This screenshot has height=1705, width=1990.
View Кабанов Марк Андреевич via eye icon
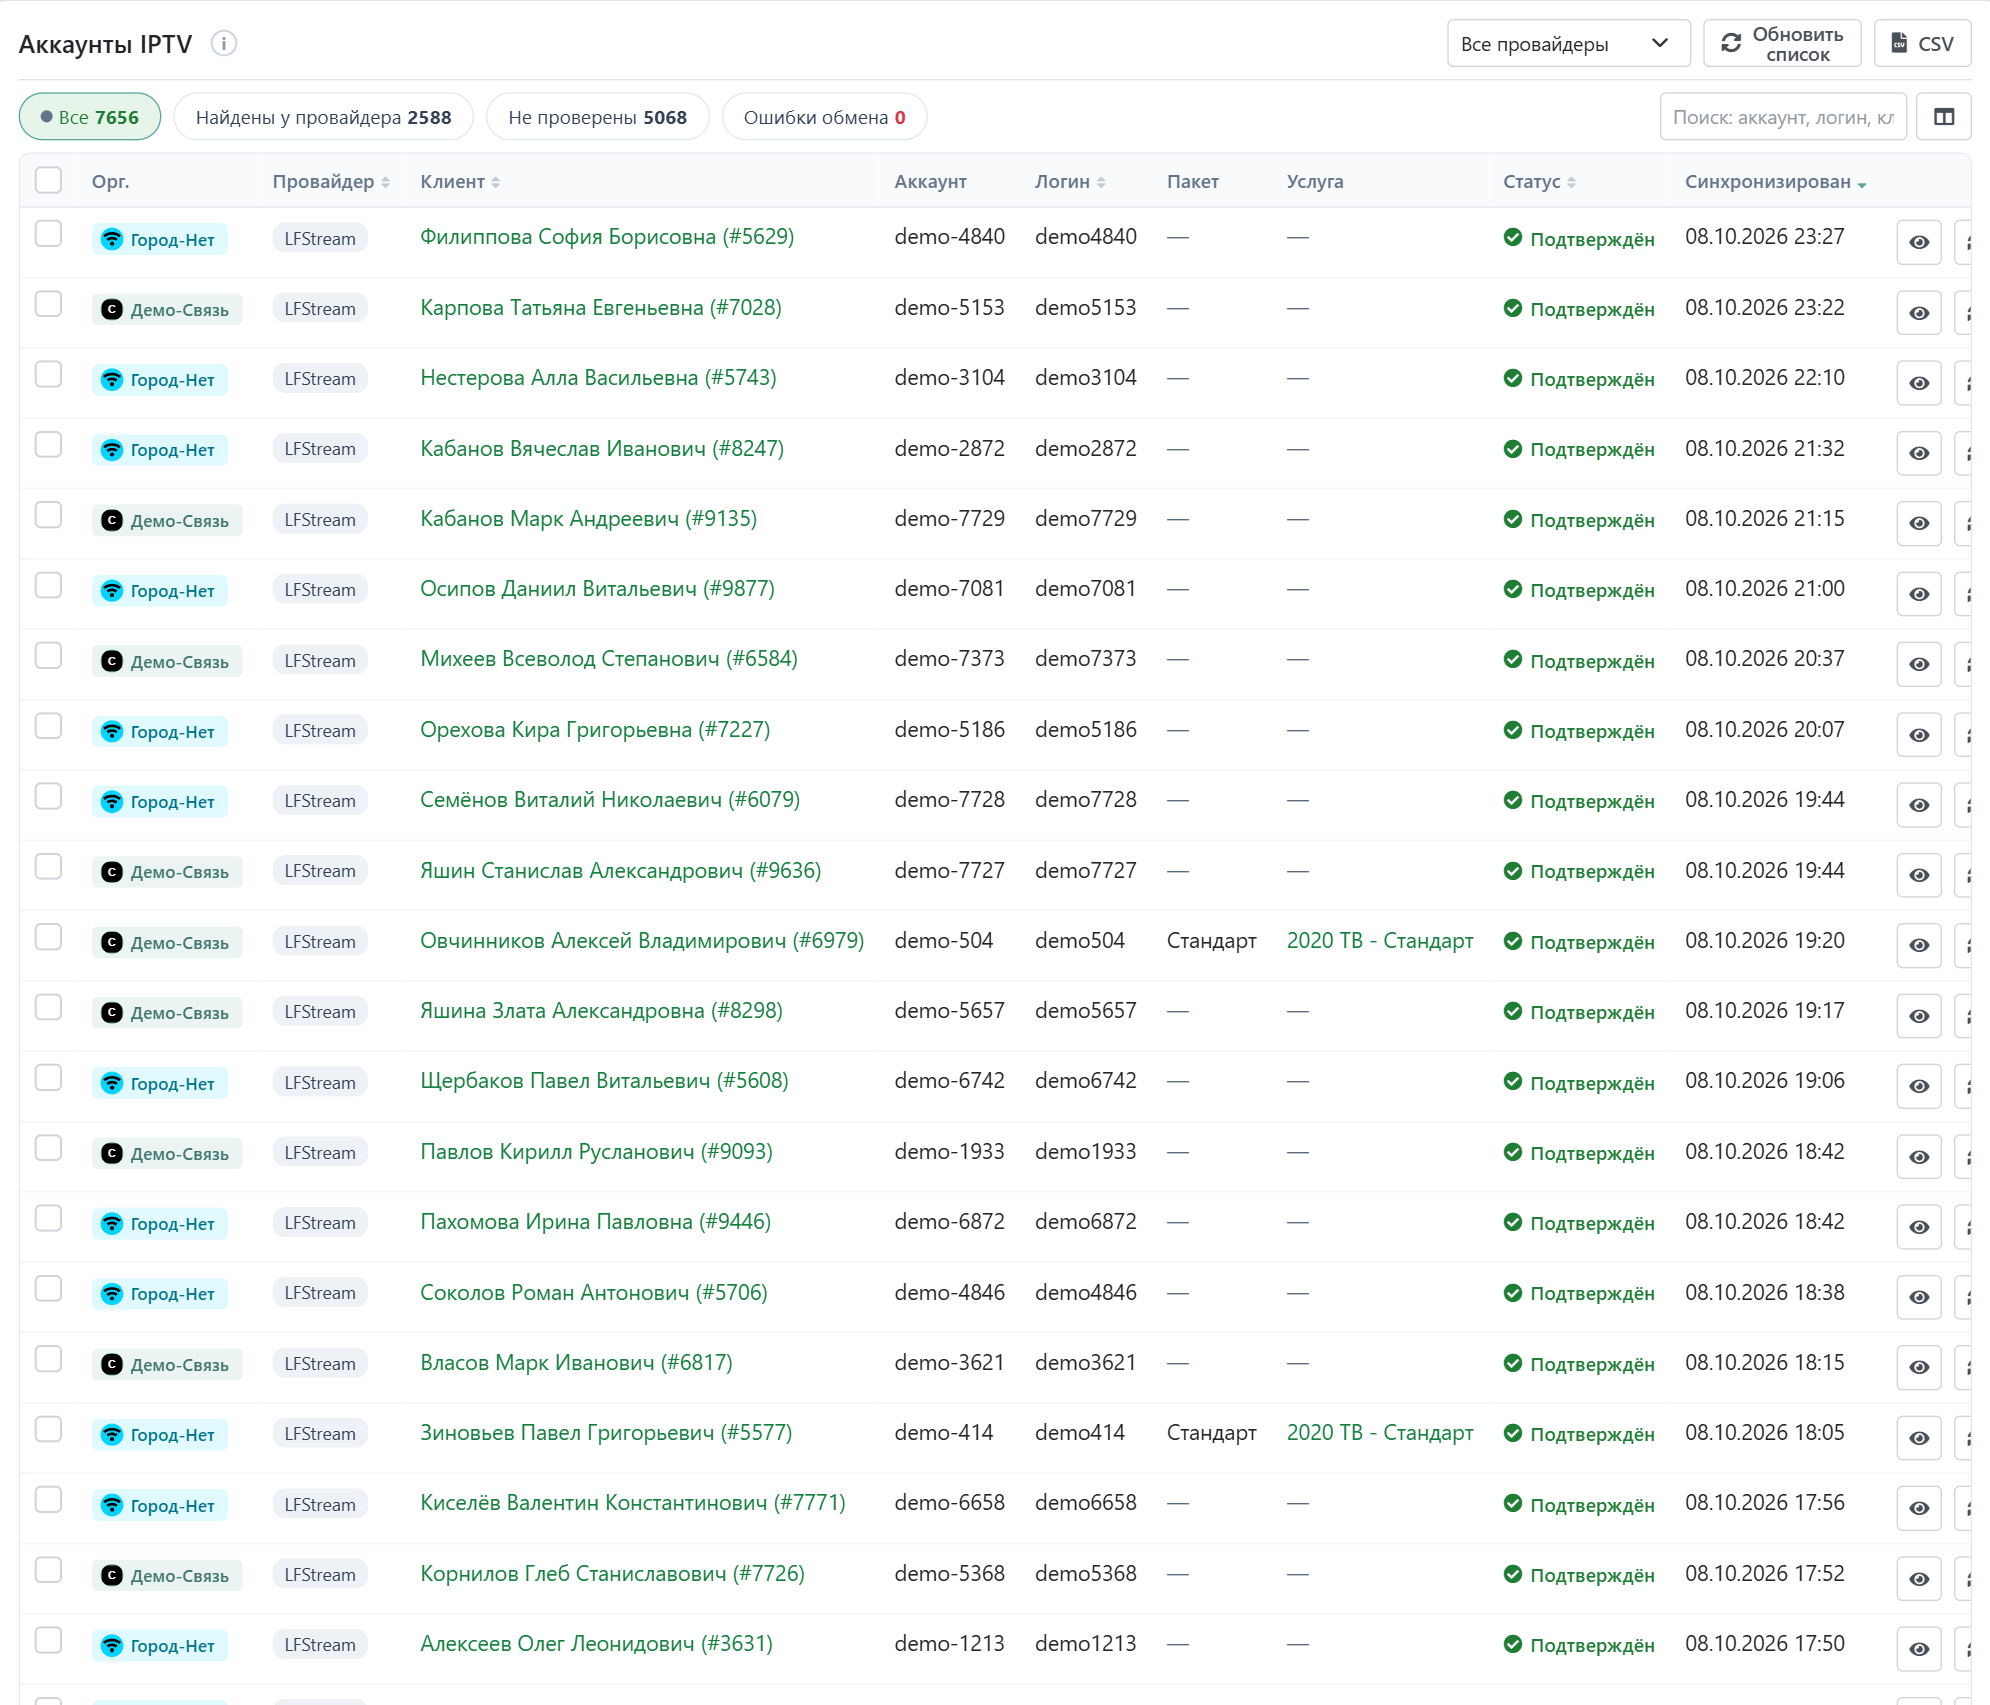pyautogui.click(x=1918, y=523)
